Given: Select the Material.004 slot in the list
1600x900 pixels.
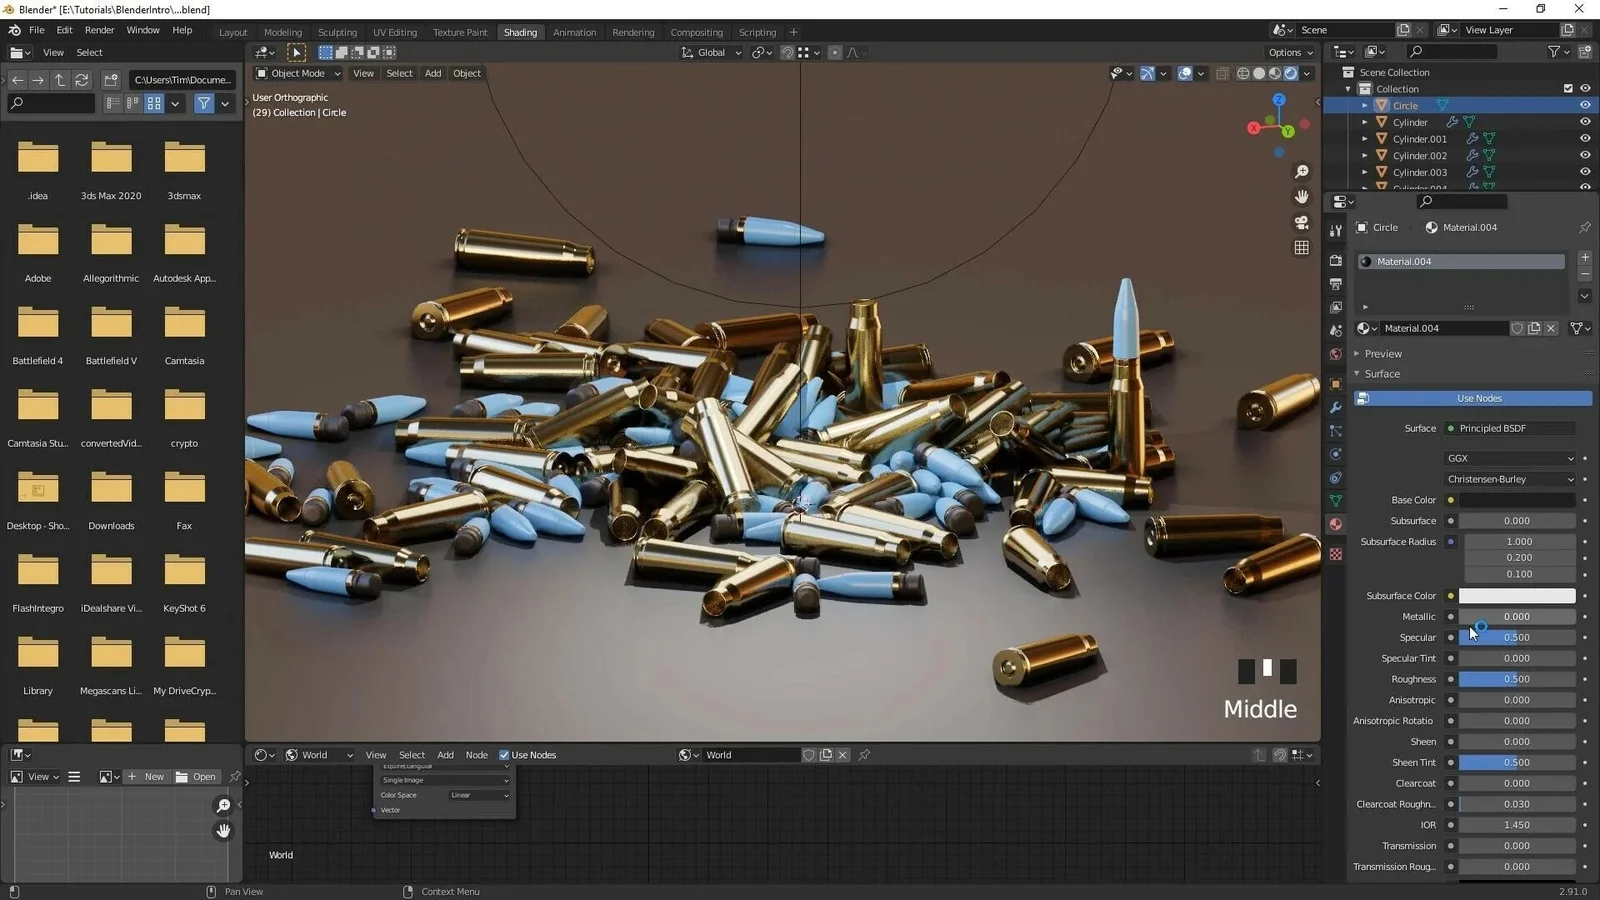Looking at the screenshot, I should (1460, 261).
